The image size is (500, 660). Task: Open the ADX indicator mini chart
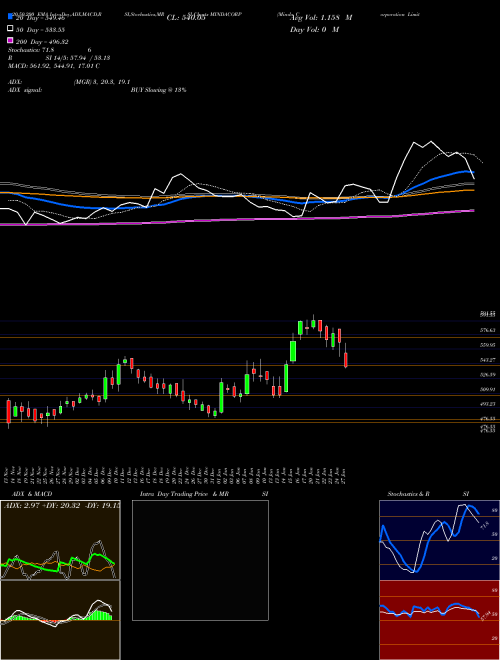tap(60, 540)
